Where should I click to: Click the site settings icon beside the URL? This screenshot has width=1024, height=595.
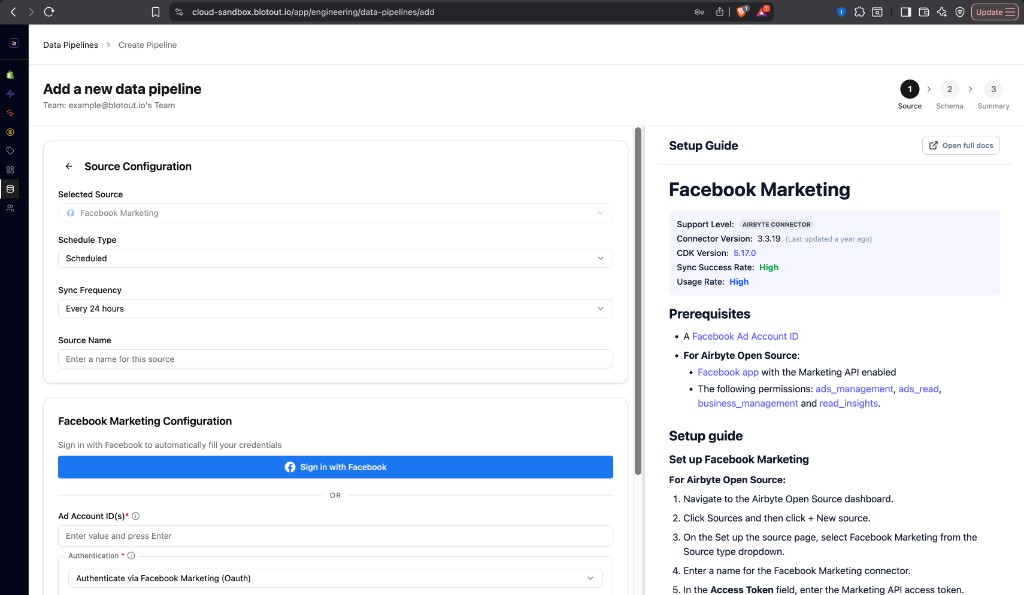click(179, 12)
